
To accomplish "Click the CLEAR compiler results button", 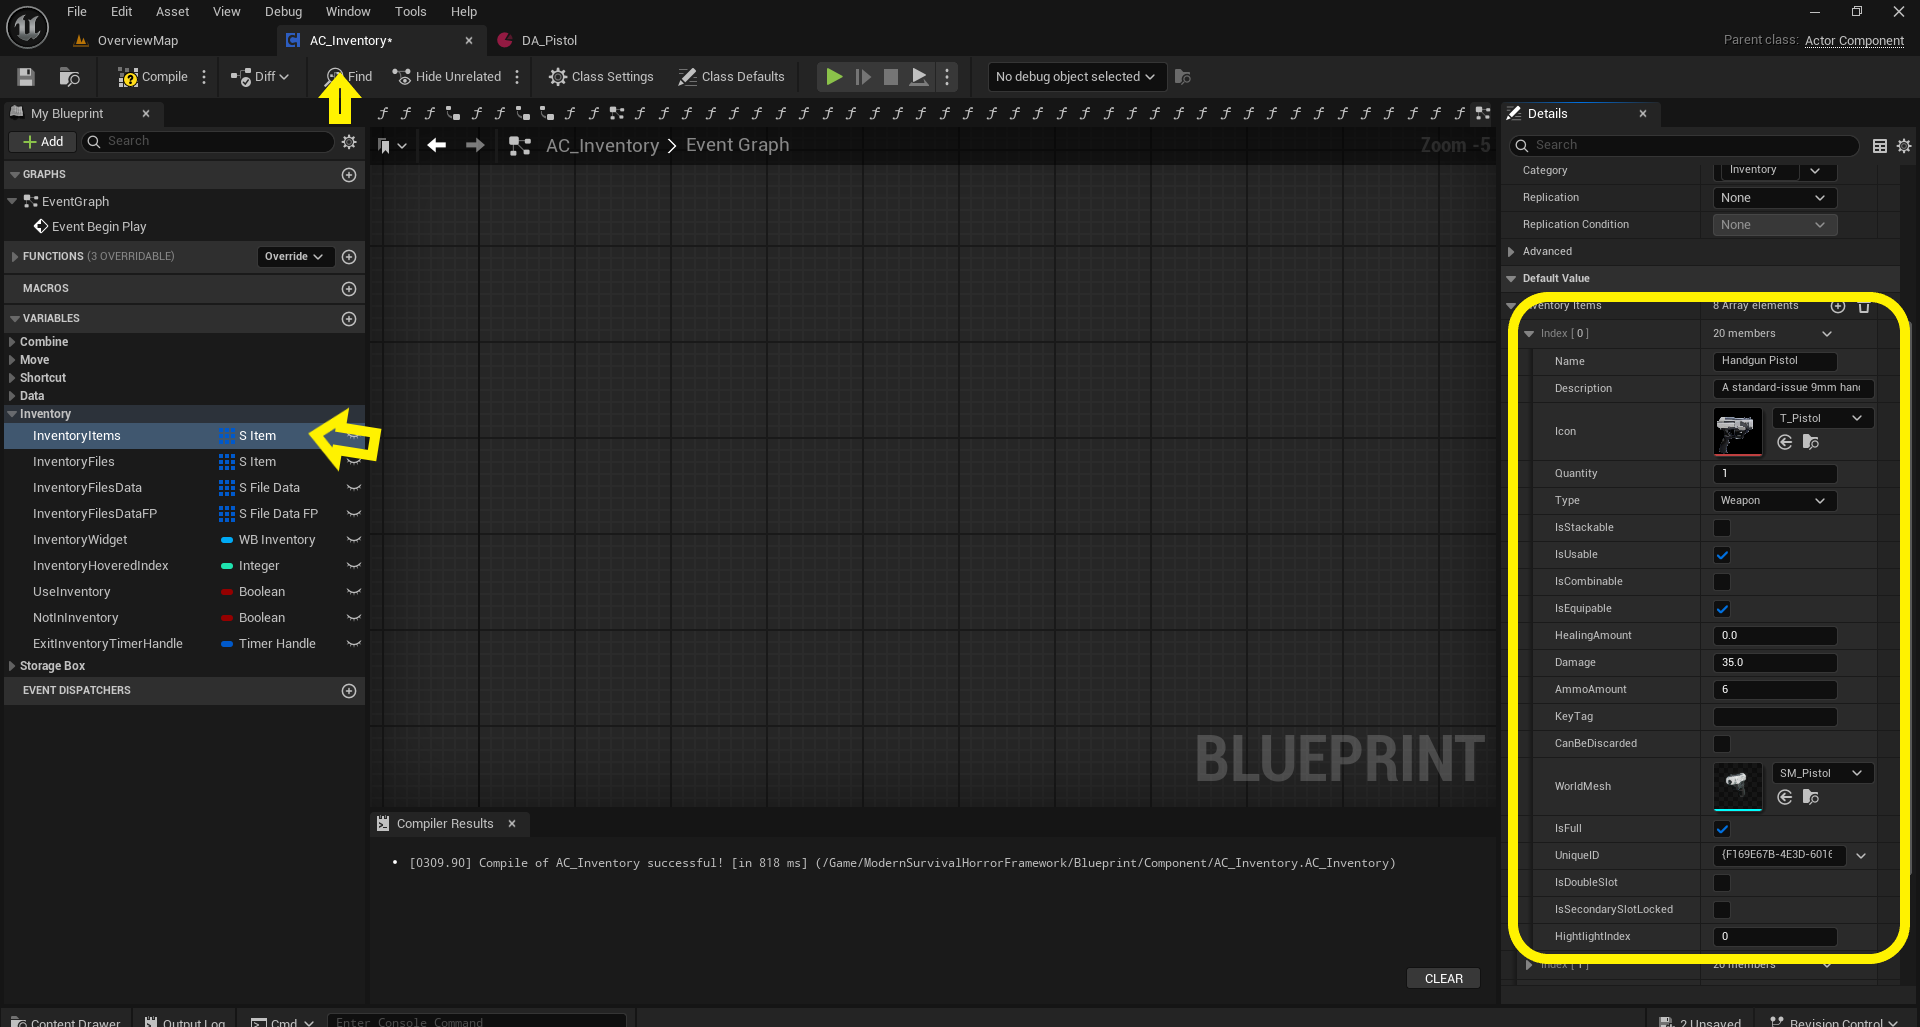I will click(x=1442, y=978).
